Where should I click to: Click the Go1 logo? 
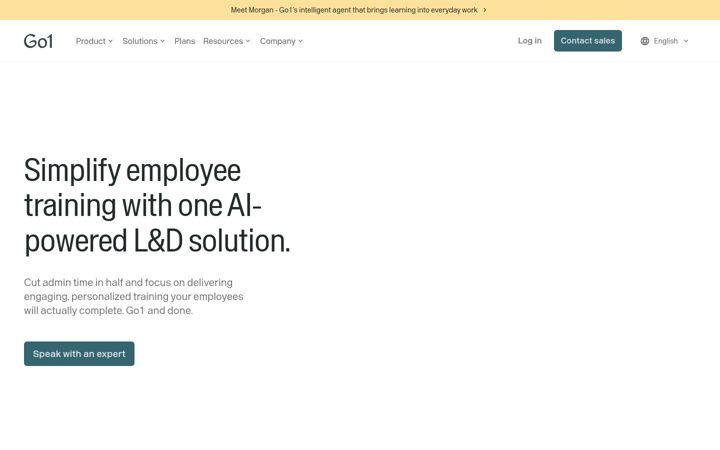(x=39, y=41)
